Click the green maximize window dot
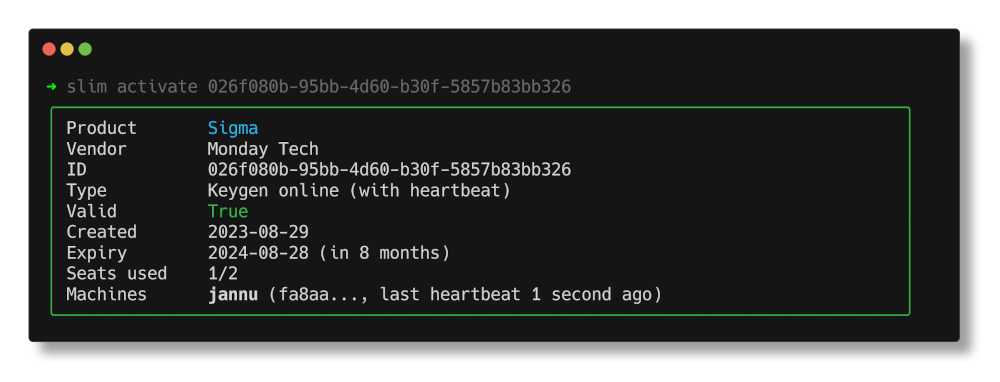The image size is (1000, 382). [x=85, y=49]
